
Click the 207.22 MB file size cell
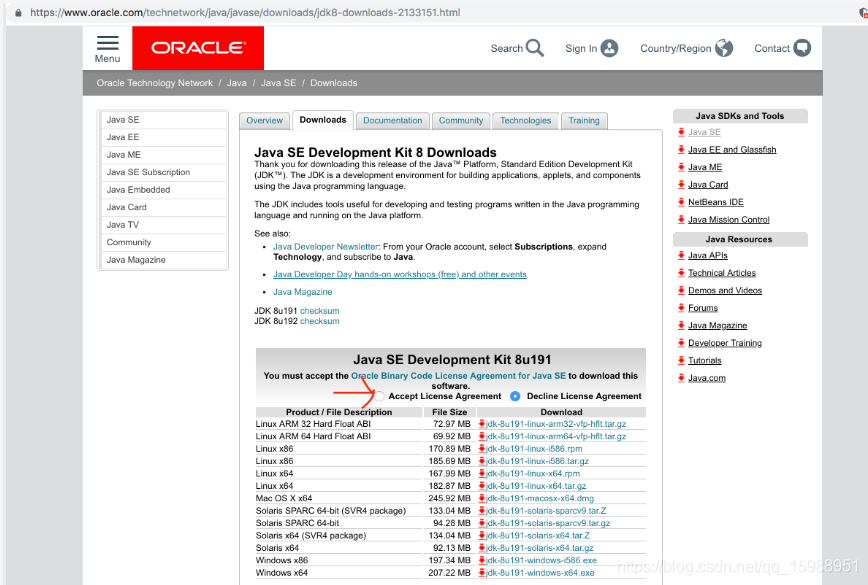tap(450, 573)
